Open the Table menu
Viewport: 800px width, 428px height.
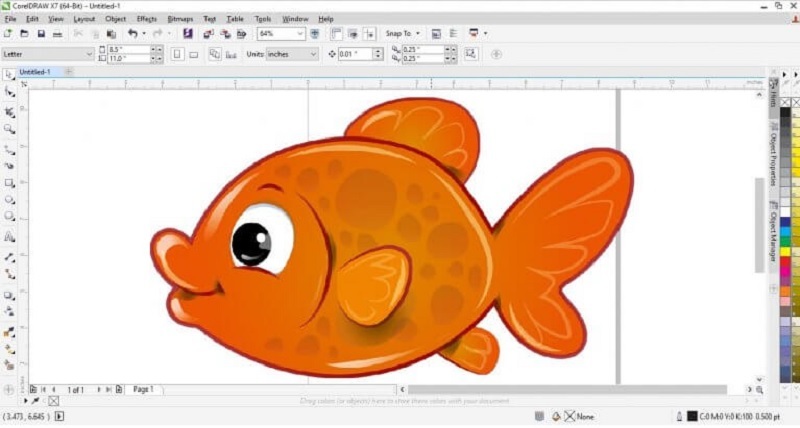pyautogui.click(x=235, y=19)
